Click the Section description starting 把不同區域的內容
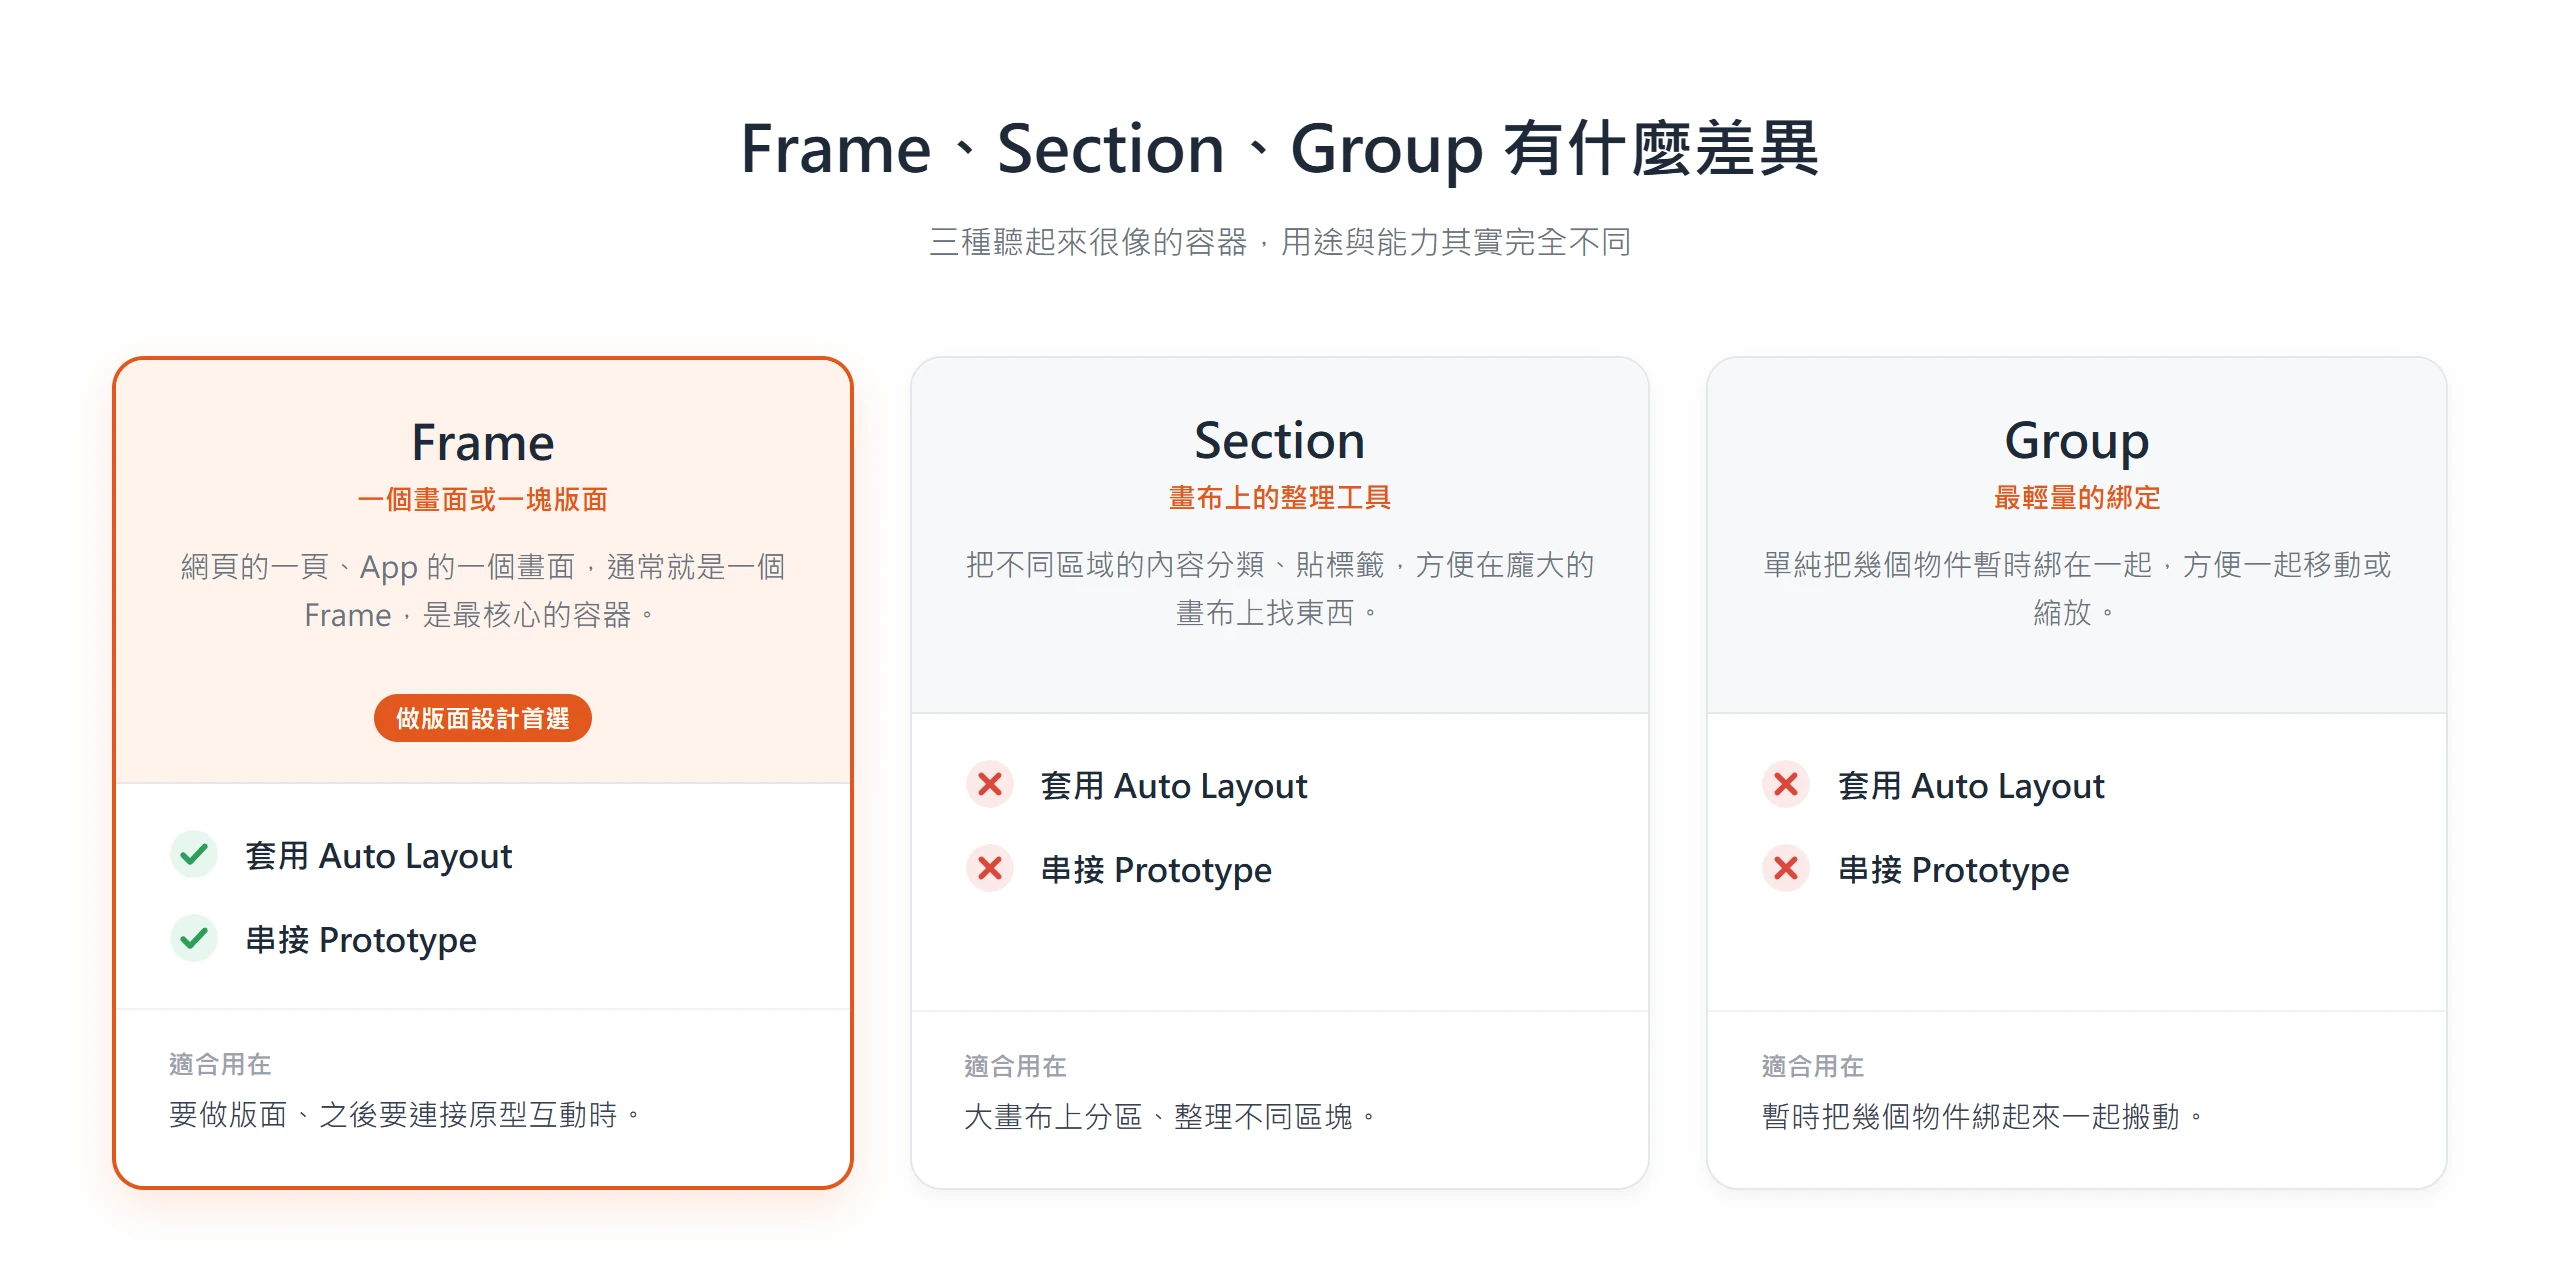The height and width of the screenshot is (1278, 2560). (x=1280, y=589)
